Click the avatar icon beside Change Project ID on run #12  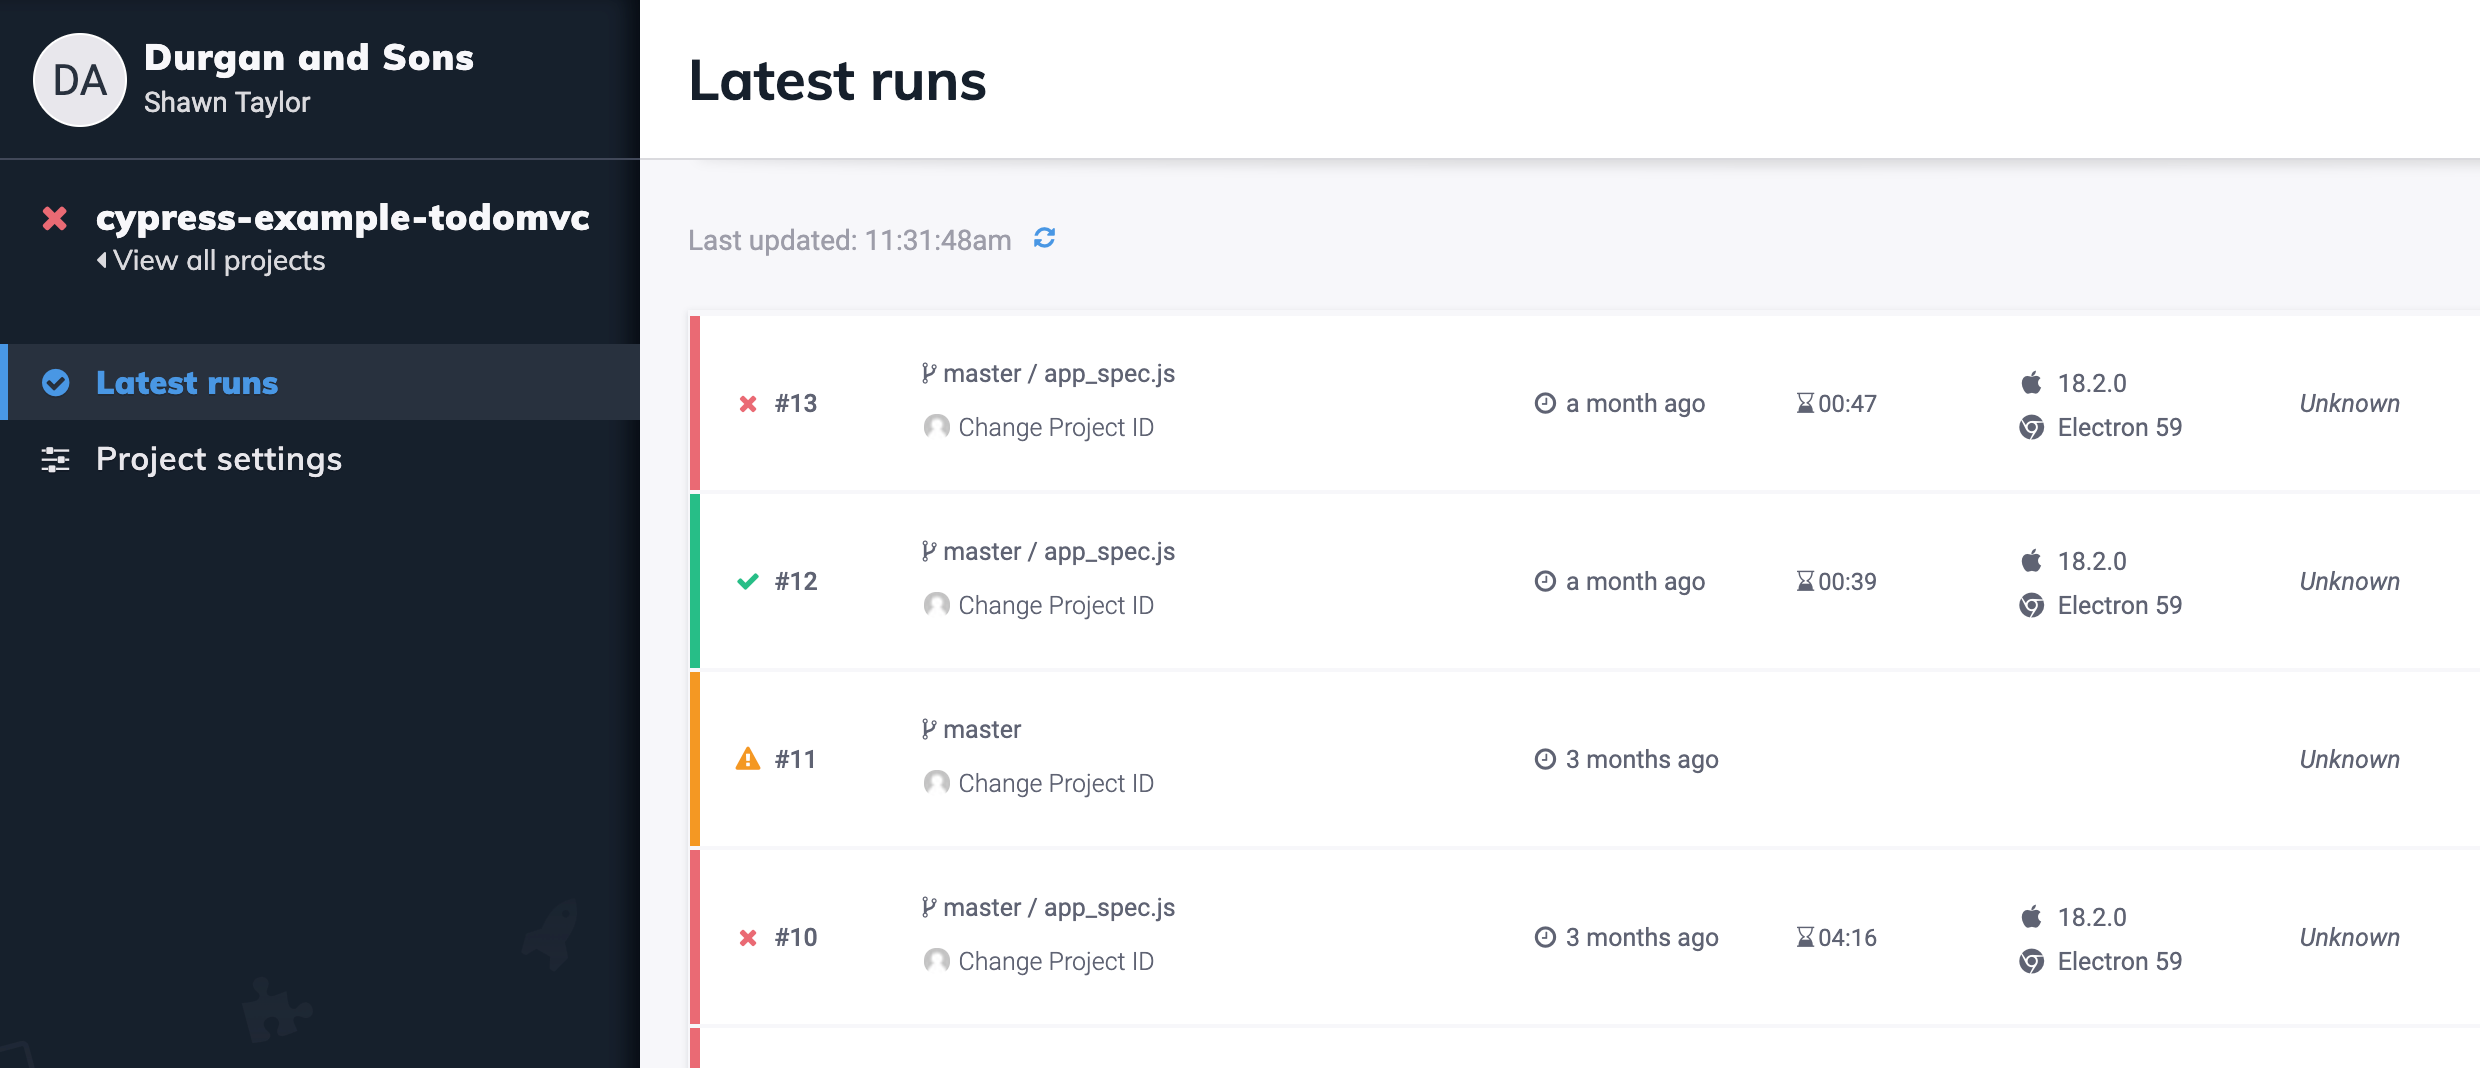[x=935, y=605]
